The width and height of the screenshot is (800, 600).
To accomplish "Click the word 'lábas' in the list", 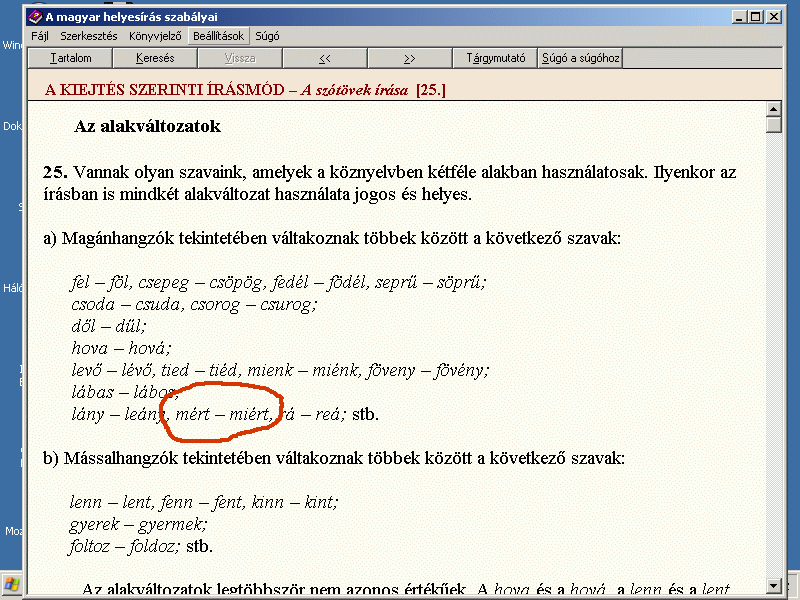I will tap(92, 392).
